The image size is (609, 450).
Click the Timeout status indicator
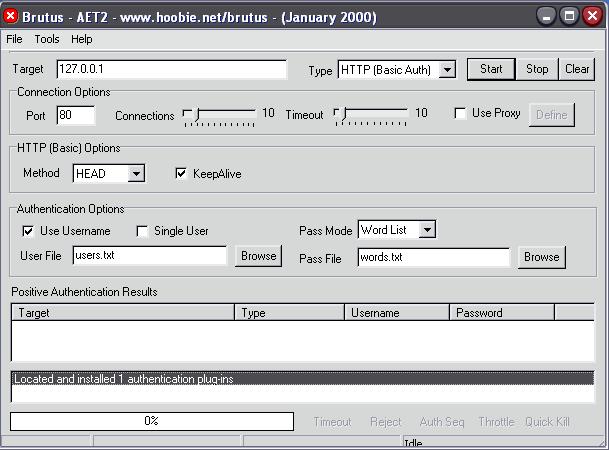tap(332, 422)
